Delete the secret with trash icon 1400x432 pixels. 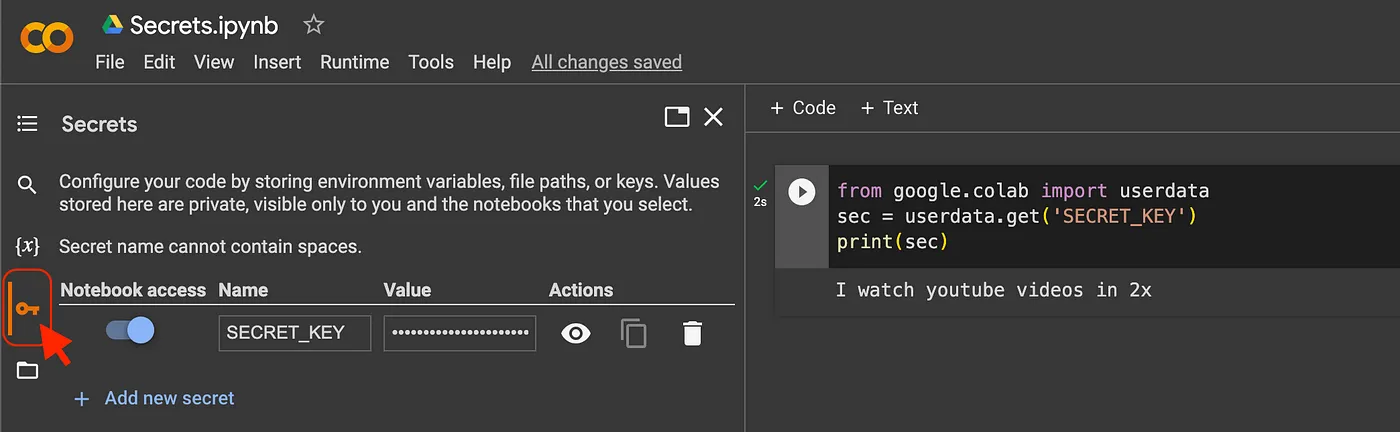692,333
